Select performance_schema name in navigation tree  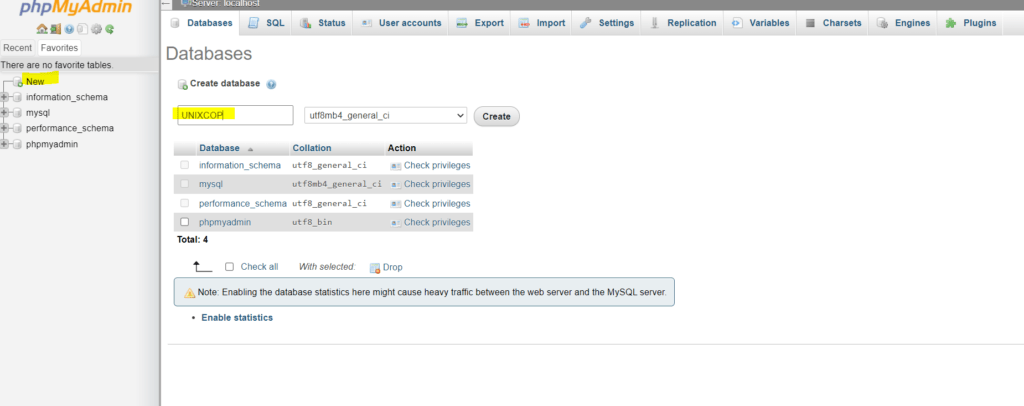tap(70, 129)
